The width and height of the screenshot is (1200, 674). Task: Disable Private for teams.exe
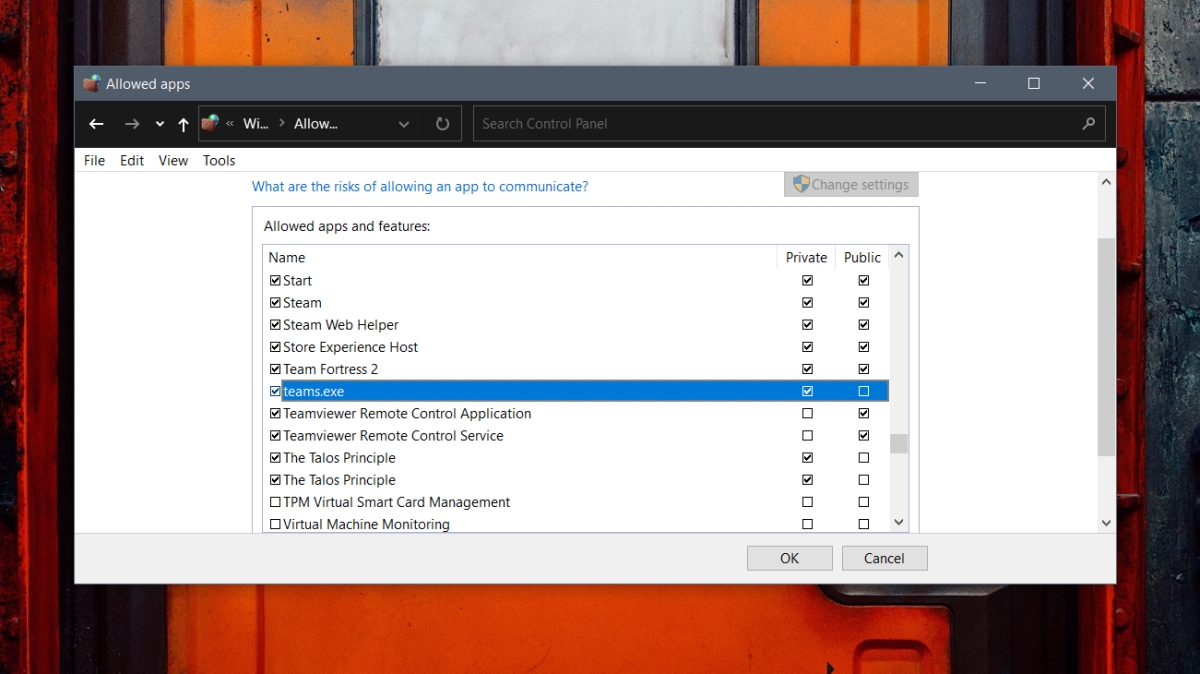click(808, 391)
